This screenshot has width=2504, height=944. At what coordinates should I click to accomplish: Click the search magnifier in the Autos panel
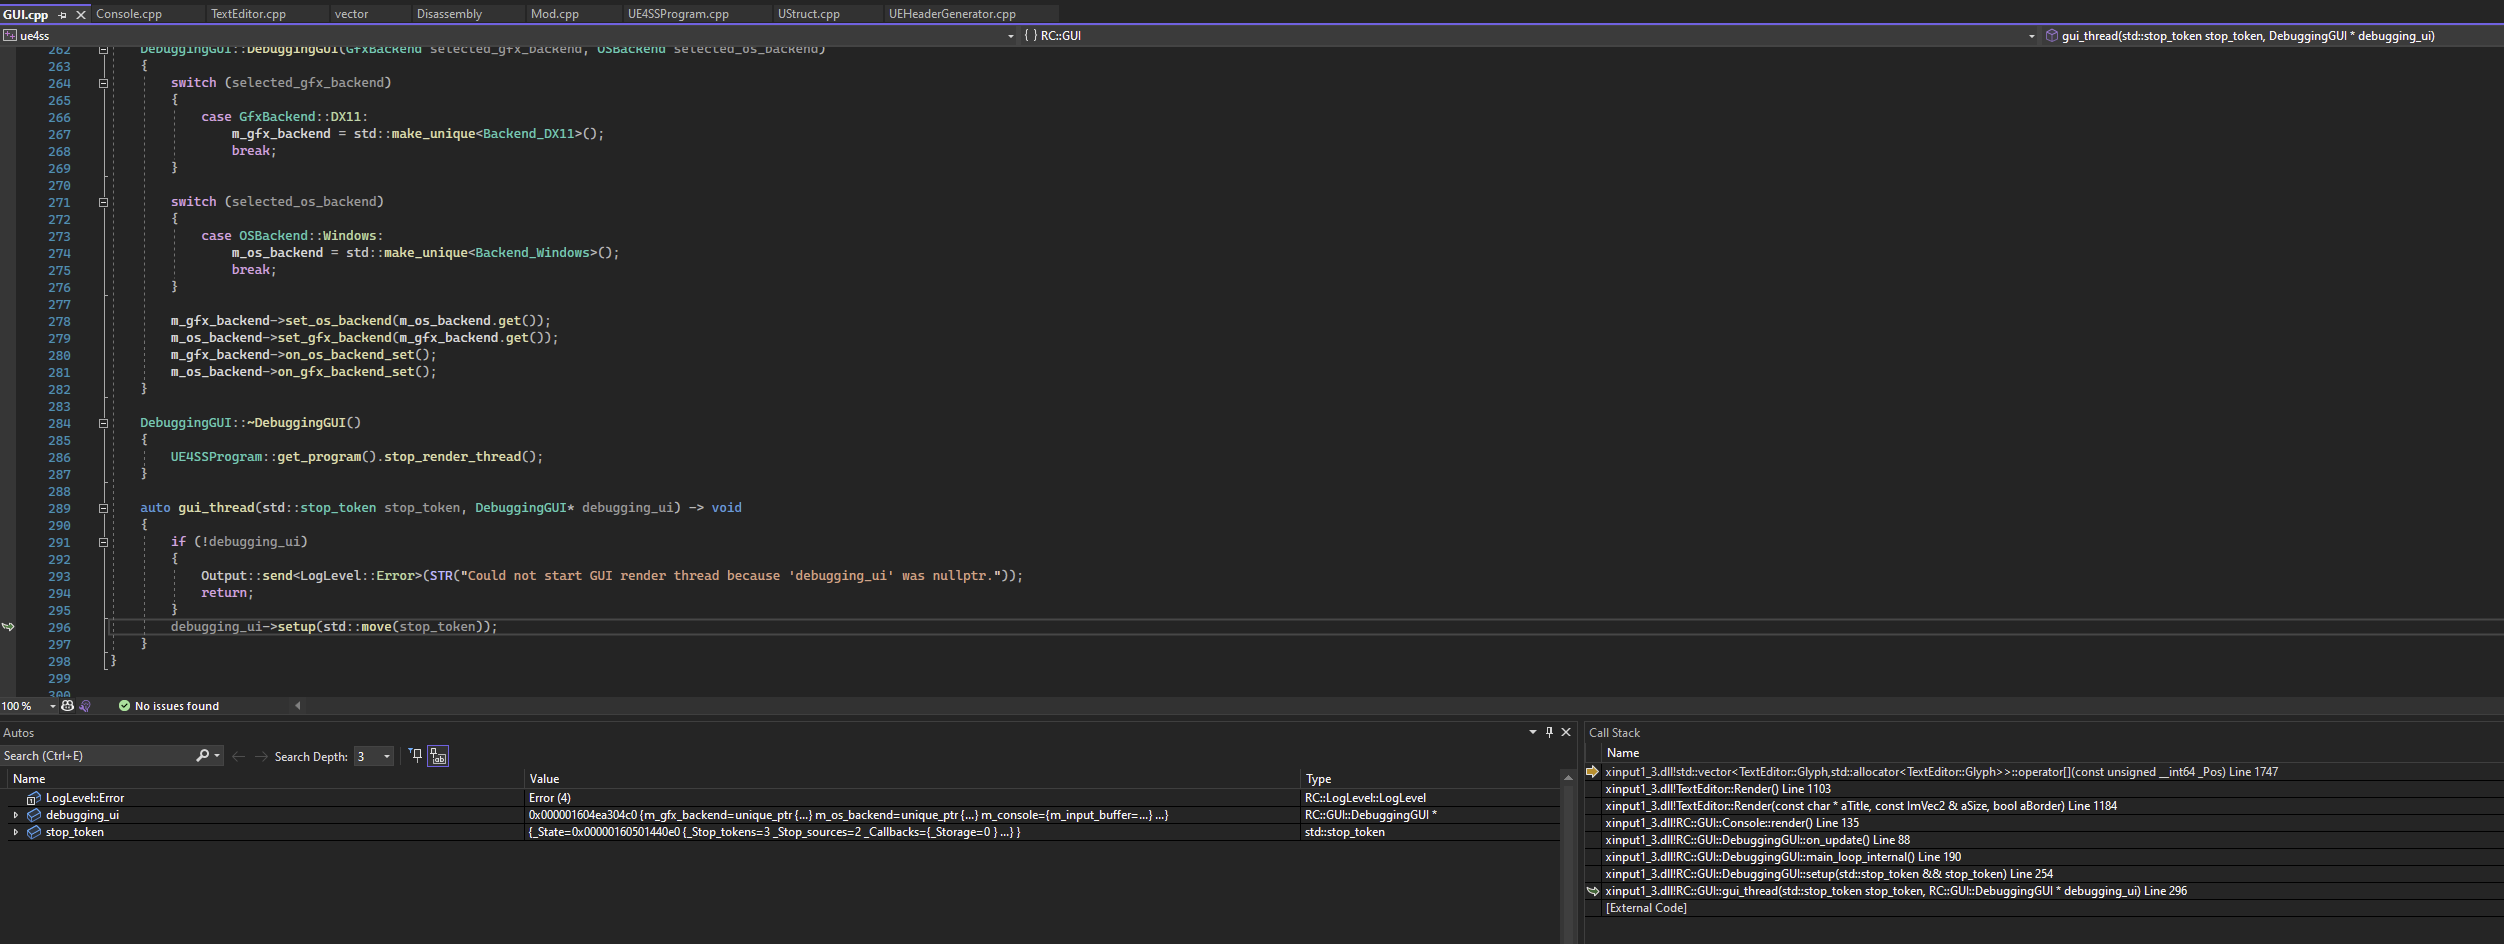point(203,756)
